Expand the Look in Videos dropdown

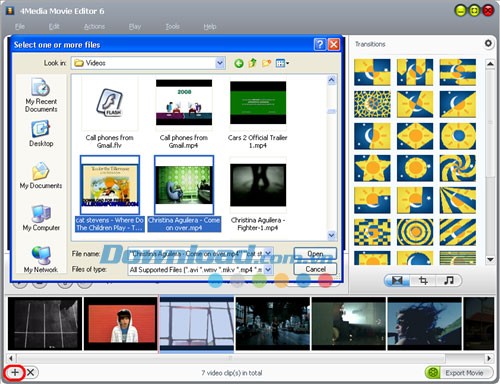tap(220, 63)
